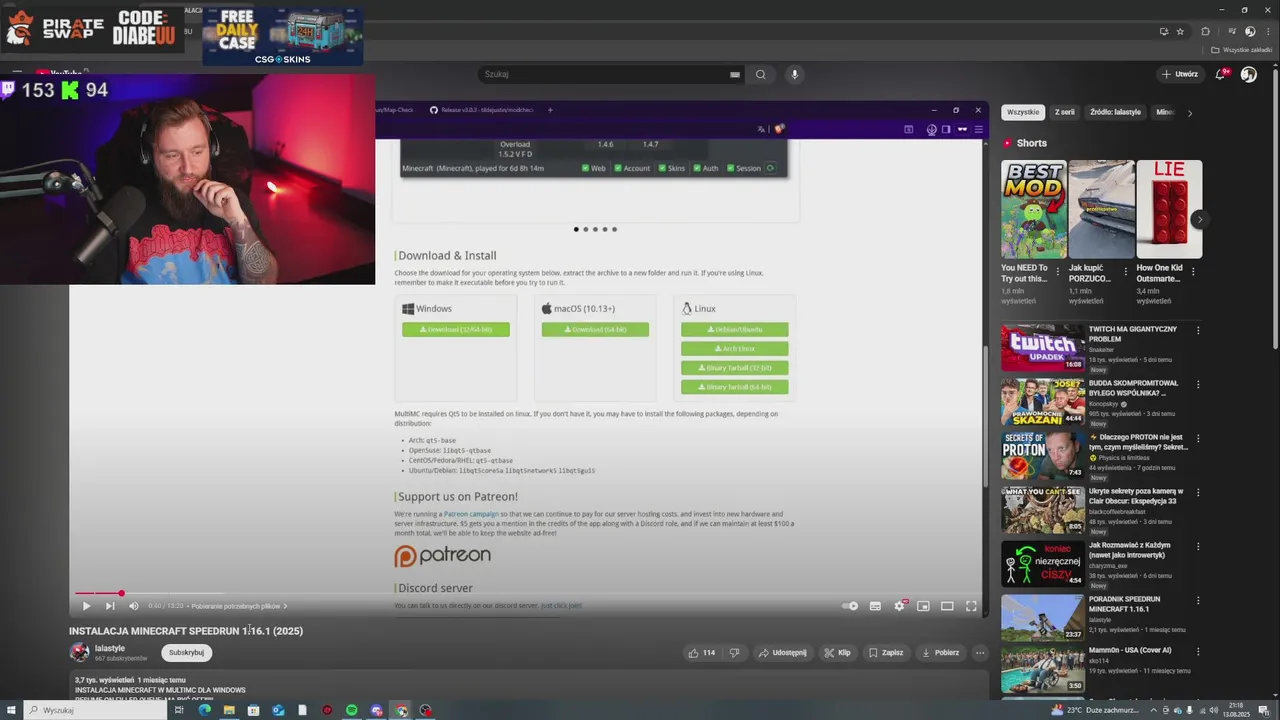Dislike the video

tap(734, 653)
